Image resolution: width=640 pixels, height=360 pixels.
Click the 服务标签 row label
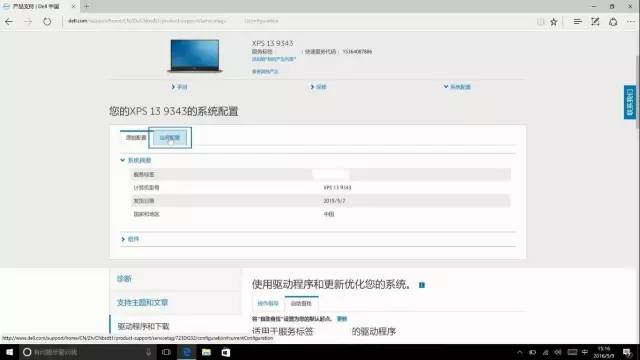point(144,175)
